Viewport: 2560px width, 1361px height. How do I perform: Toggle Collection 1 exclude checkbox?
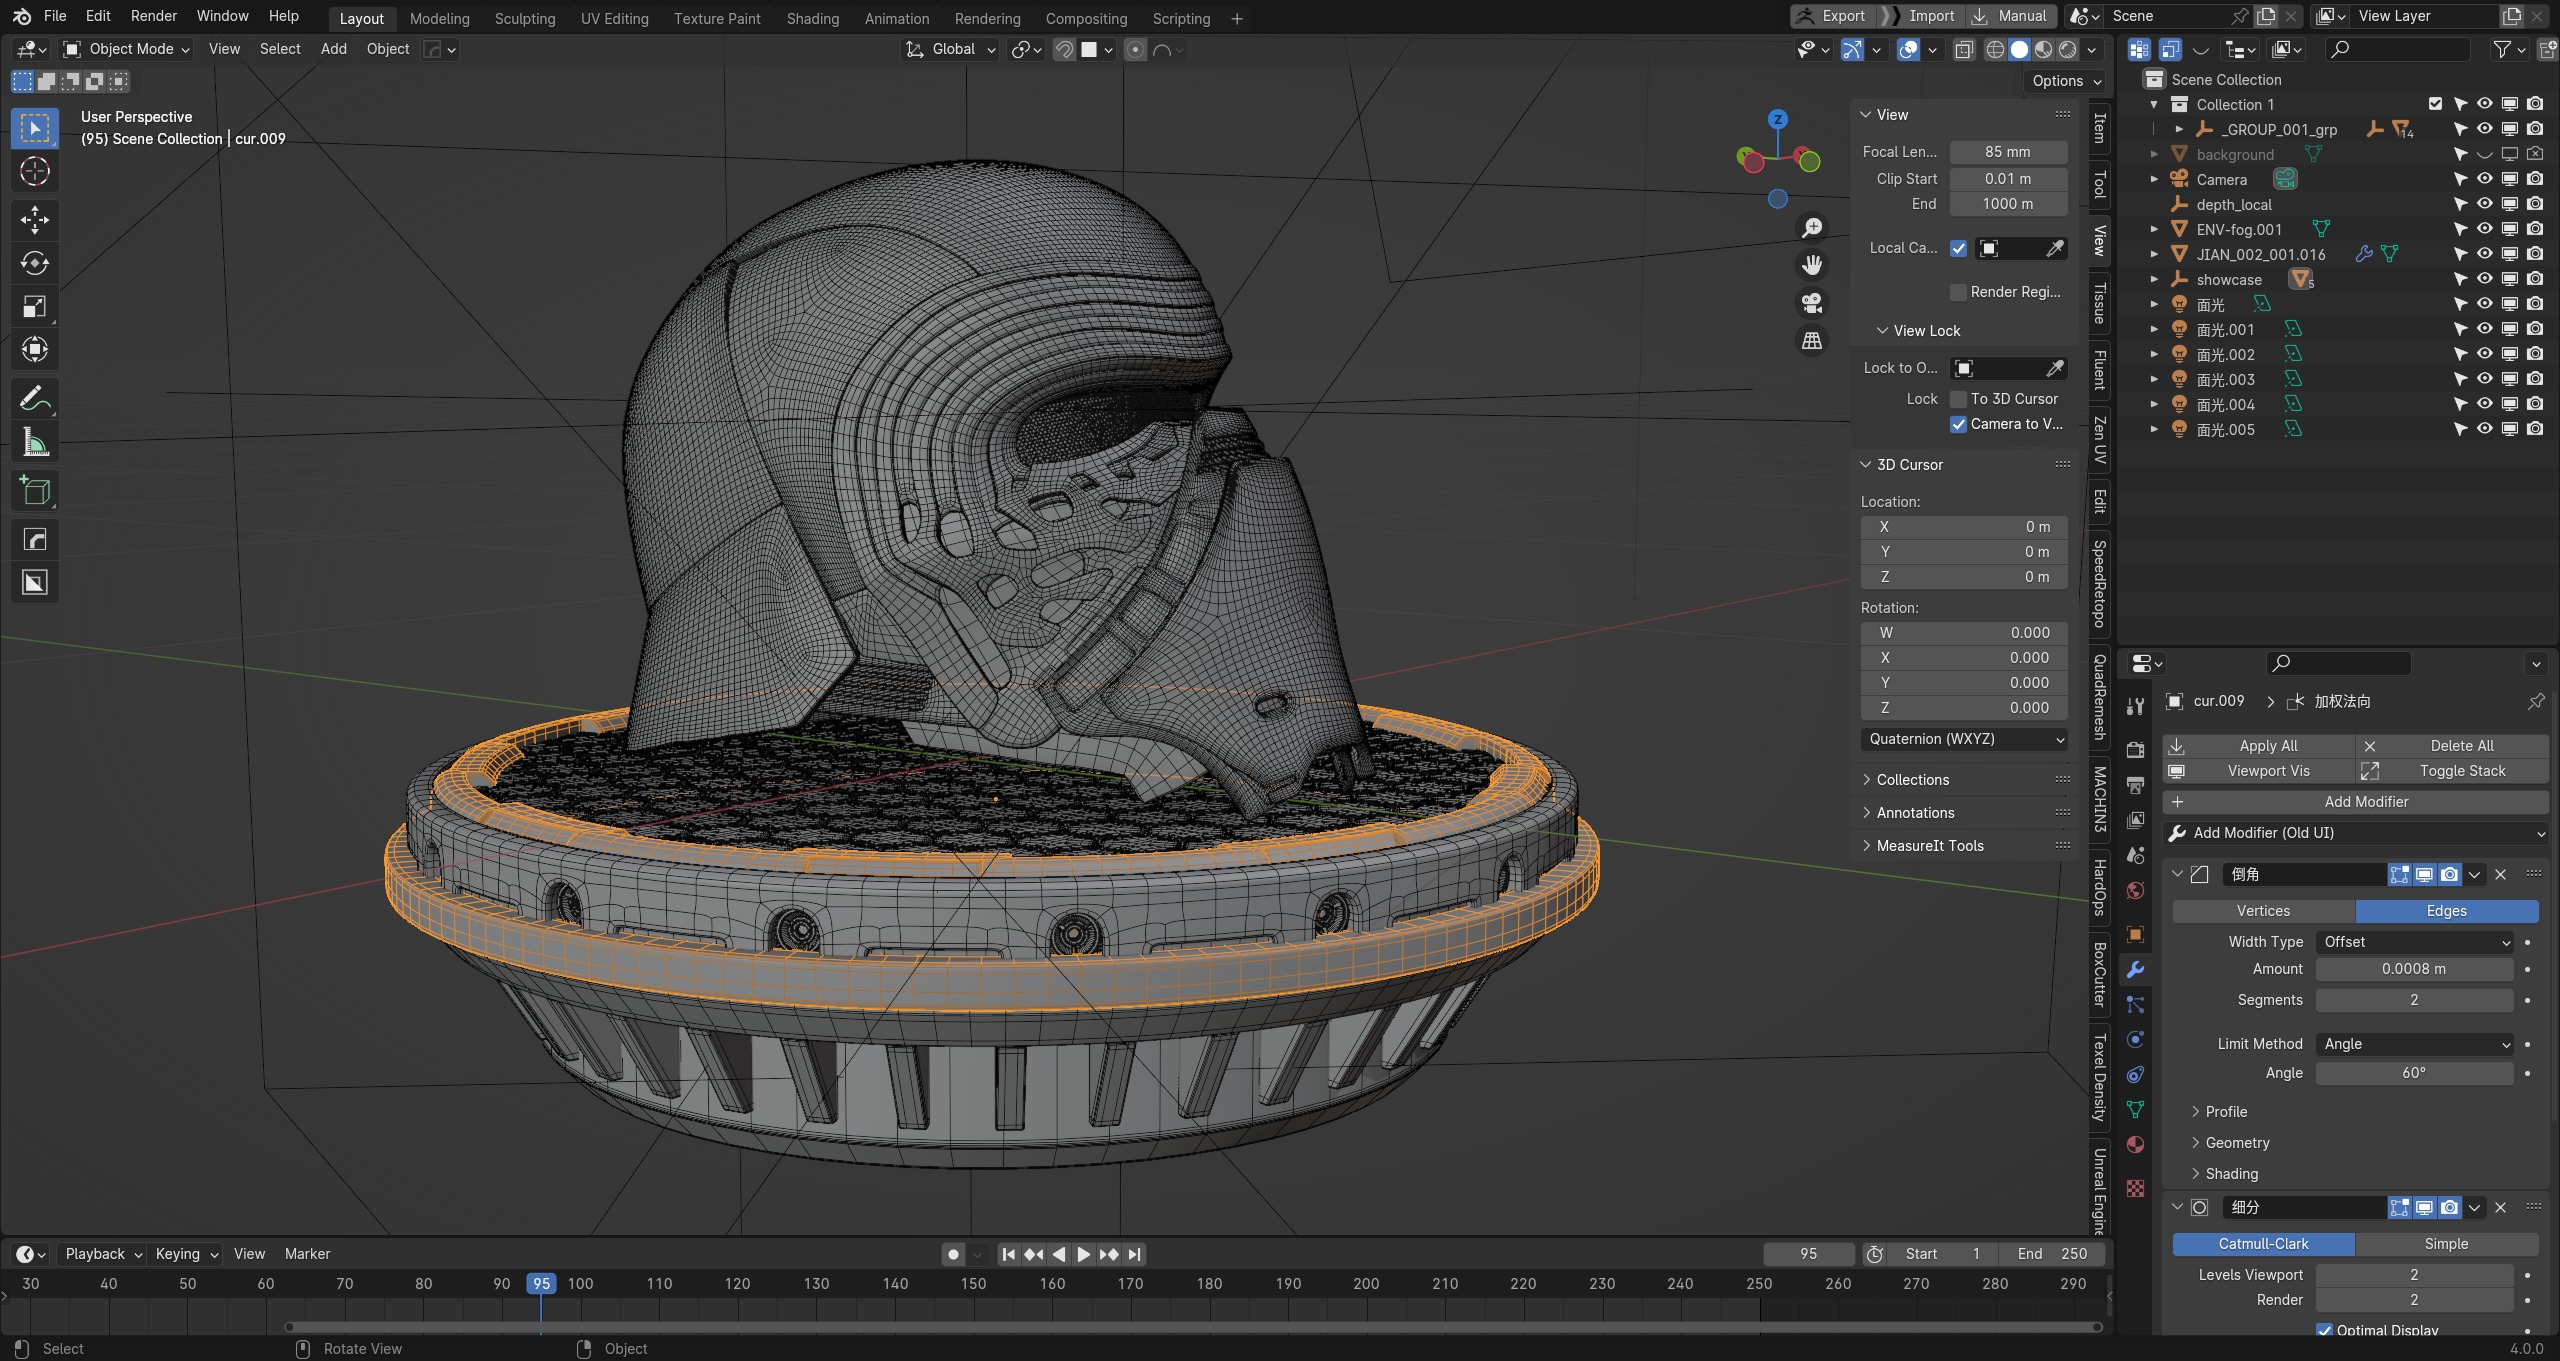[2435, 104]
